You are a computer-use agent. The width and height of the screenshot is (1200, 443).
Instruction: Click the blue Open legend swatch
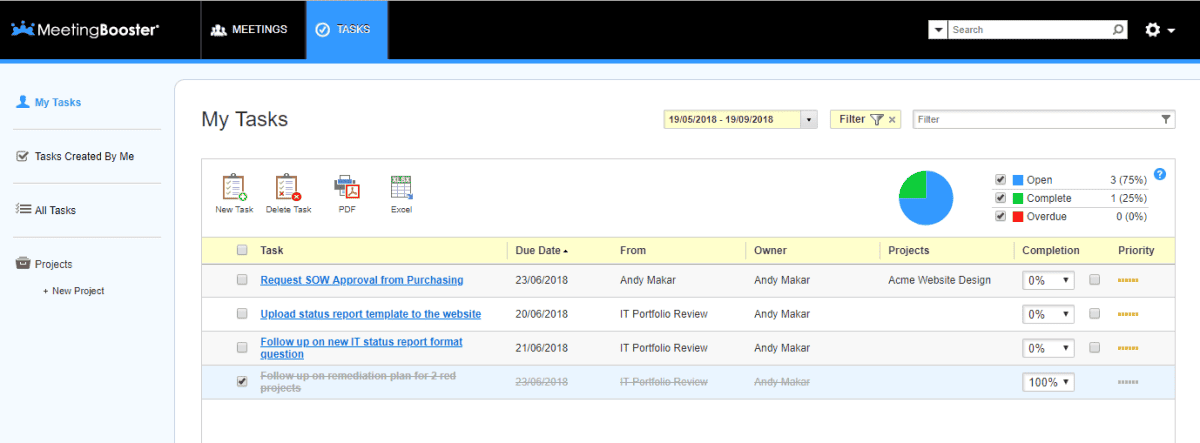tap(1018, 180)
